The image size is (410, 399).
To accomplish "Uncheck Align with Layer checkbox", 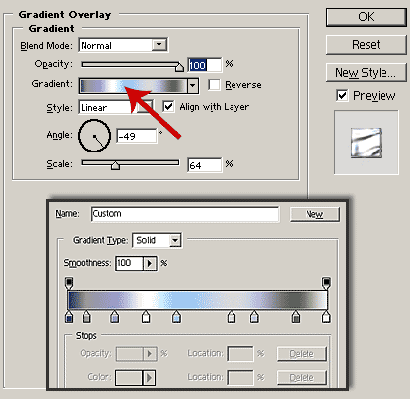I will [x=168, y=107].
